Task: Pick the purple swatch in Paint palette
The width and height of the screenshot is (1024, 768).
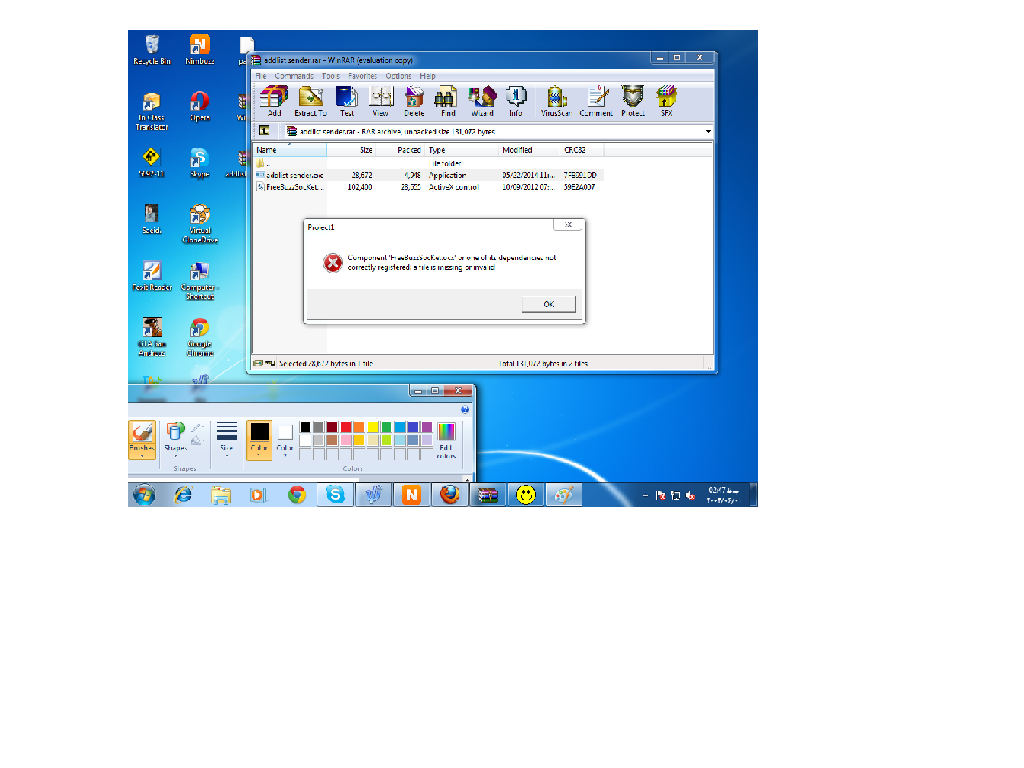Action: point(427,427)
